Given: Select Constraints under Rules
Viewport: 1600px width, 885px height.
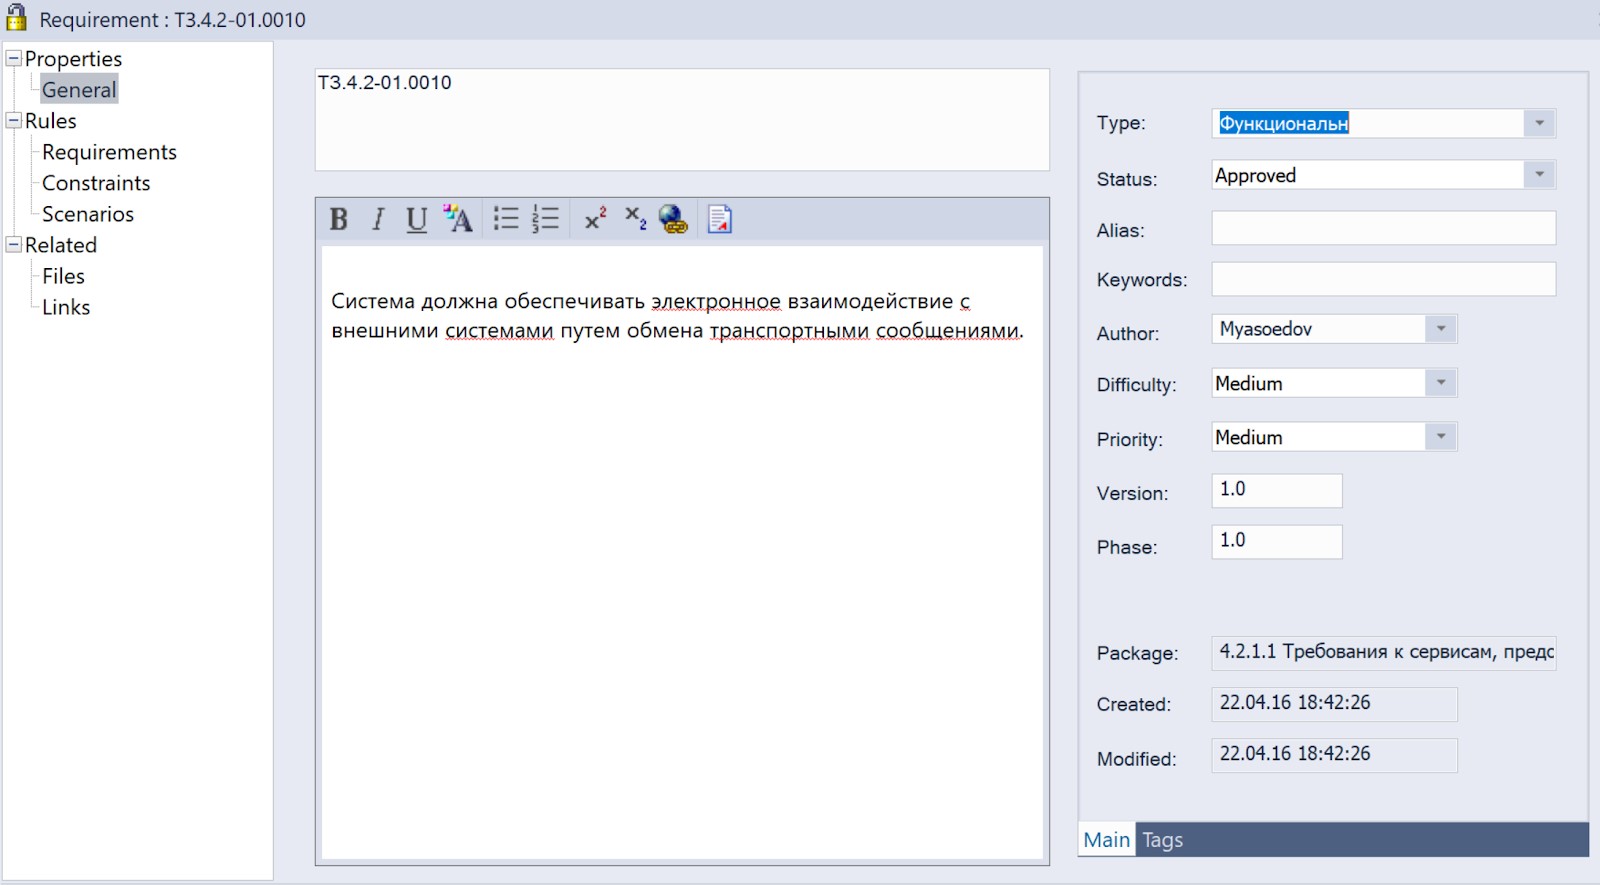Looking at the screenshot, I should click(x=96, y=183).
